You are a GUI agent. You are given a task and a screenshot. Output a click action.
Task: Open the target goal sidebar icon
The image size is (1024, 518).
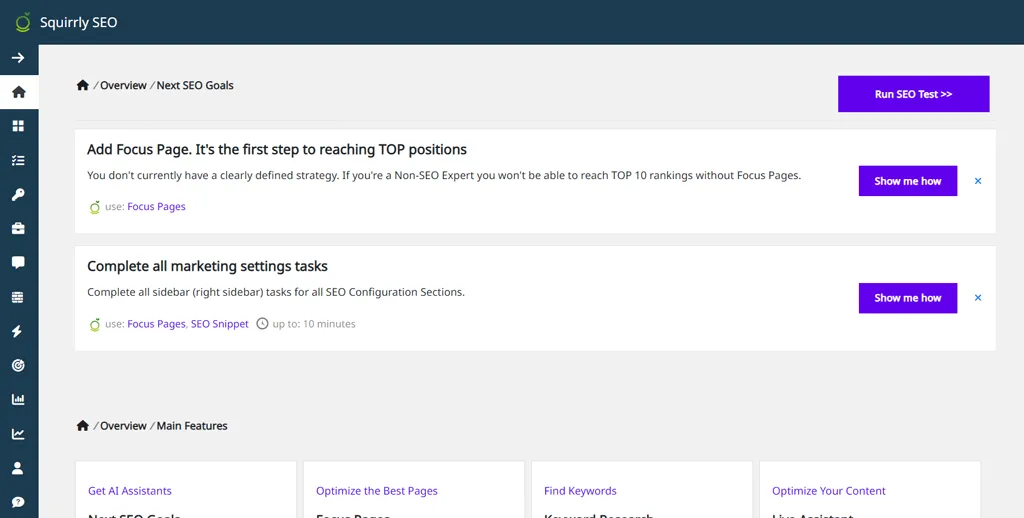(18, 365)
